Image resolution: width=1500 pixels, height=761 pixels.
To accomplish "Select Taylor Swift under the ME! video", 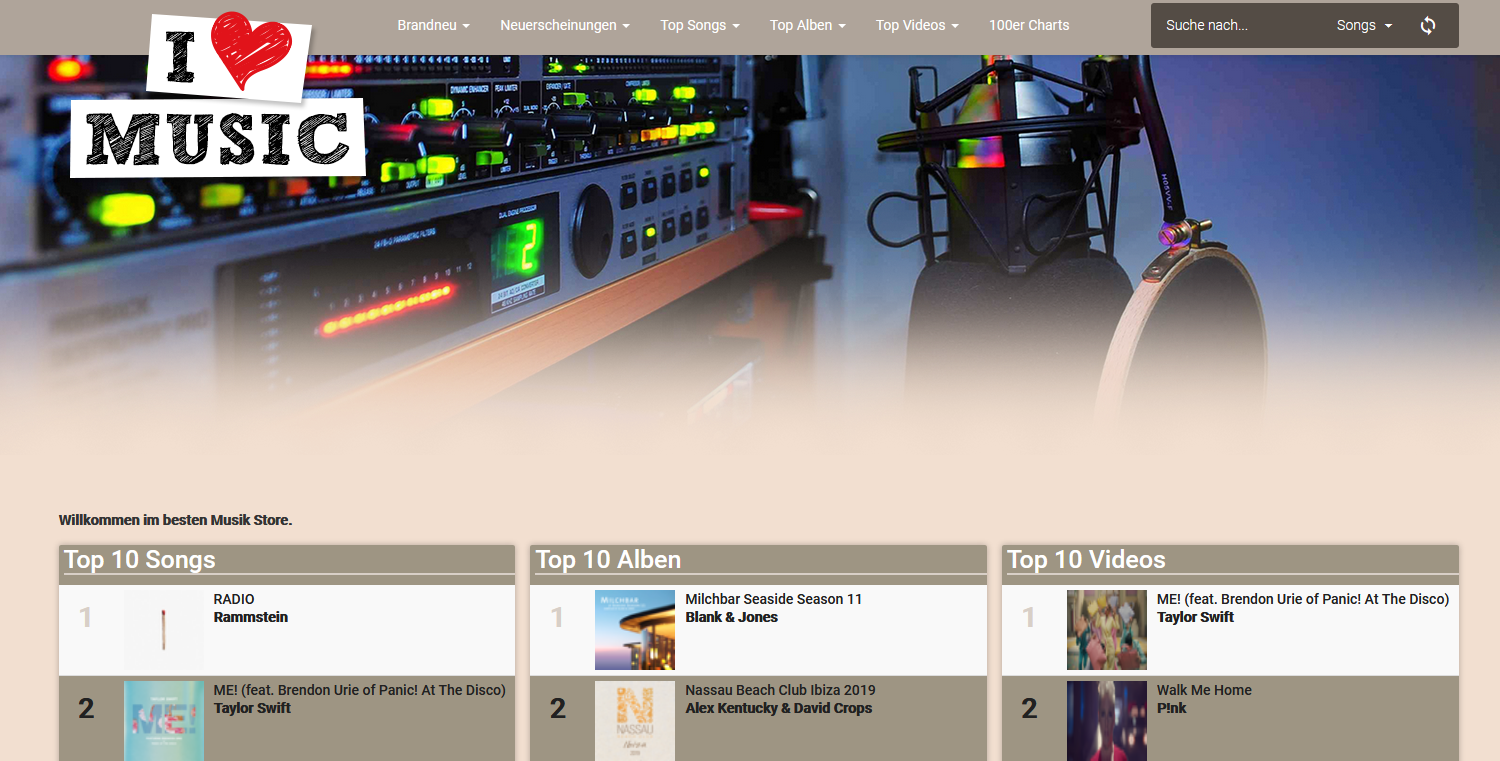I will pyautogui.click(x=1195, y=617).
